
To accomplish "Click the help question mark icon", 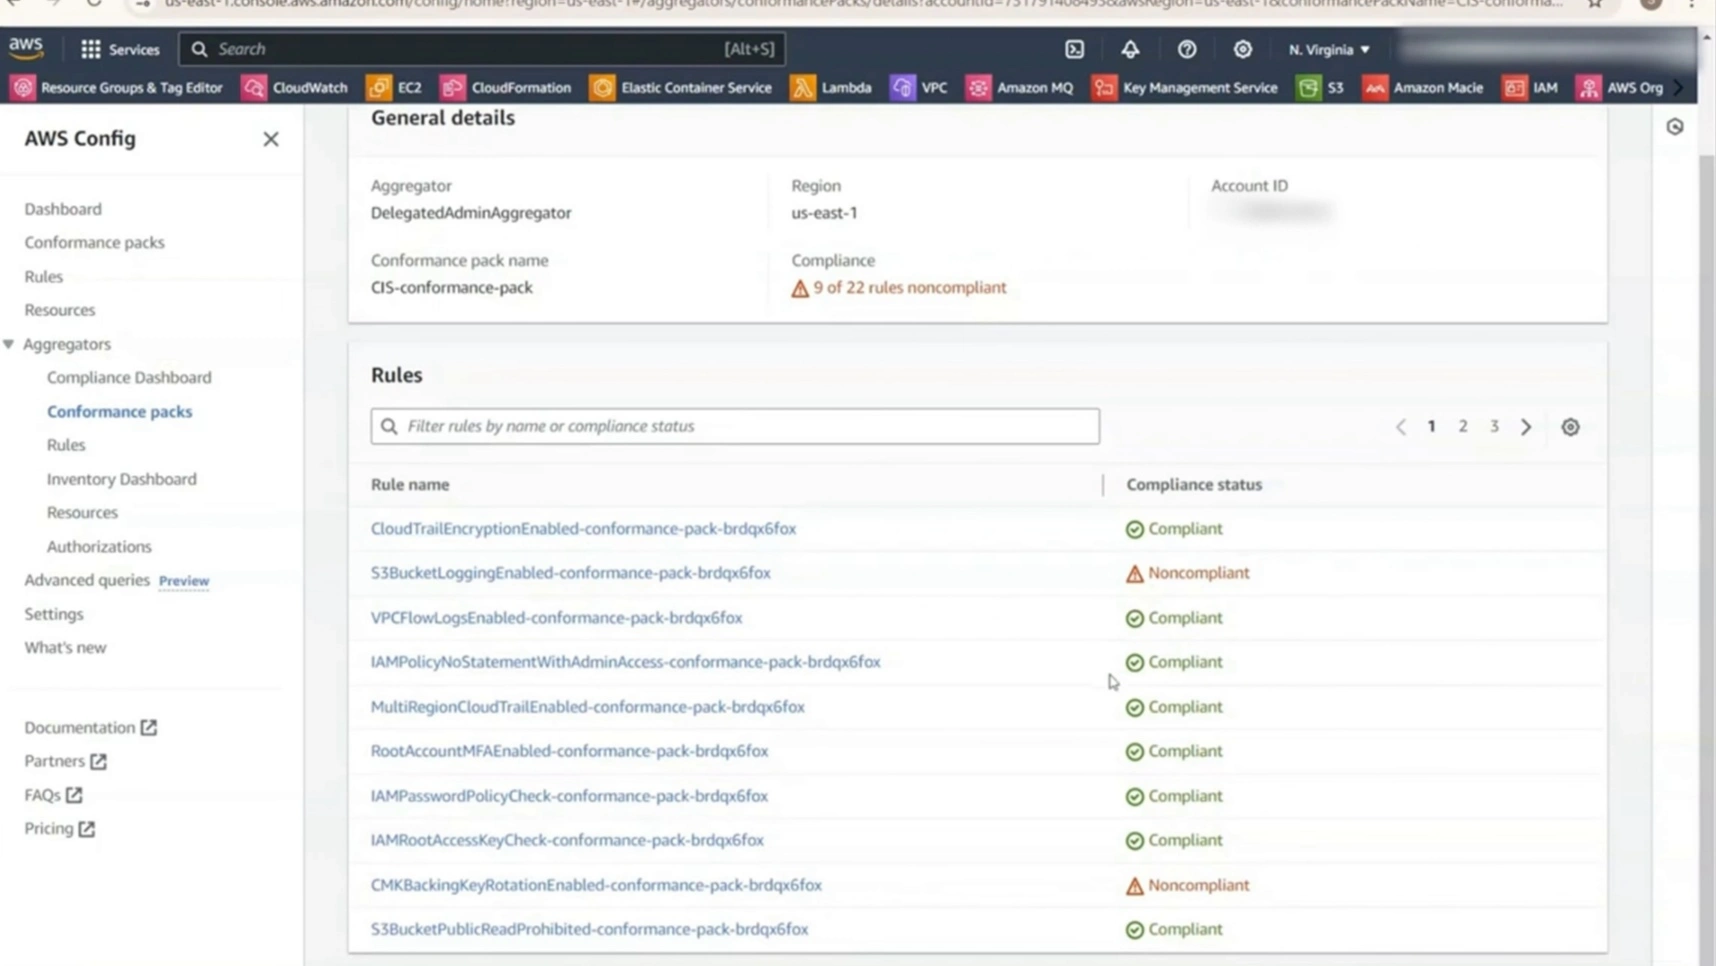I will pyautogui.click(x=1186, y=49).
